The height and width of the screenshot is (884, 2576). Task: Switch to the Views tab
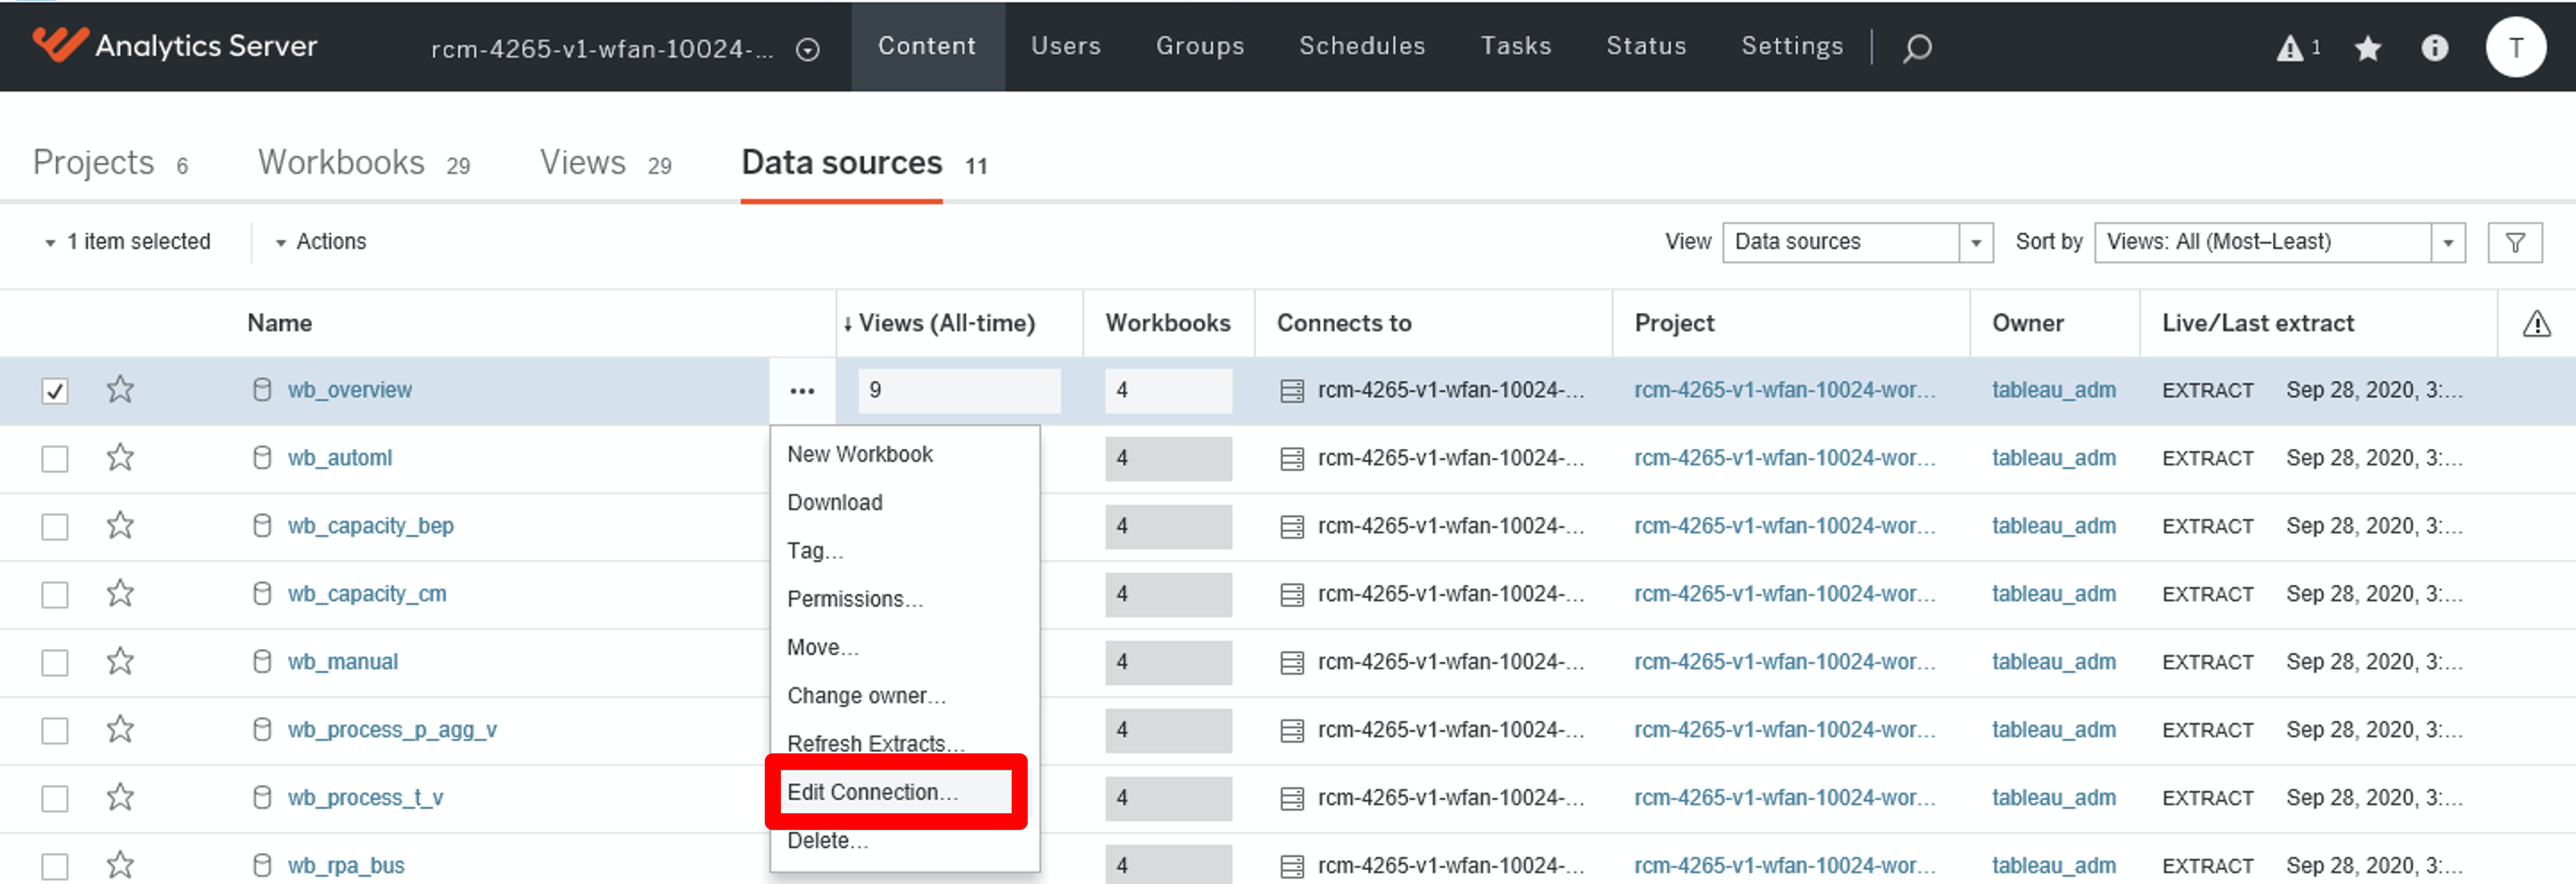tap(605, 163)
